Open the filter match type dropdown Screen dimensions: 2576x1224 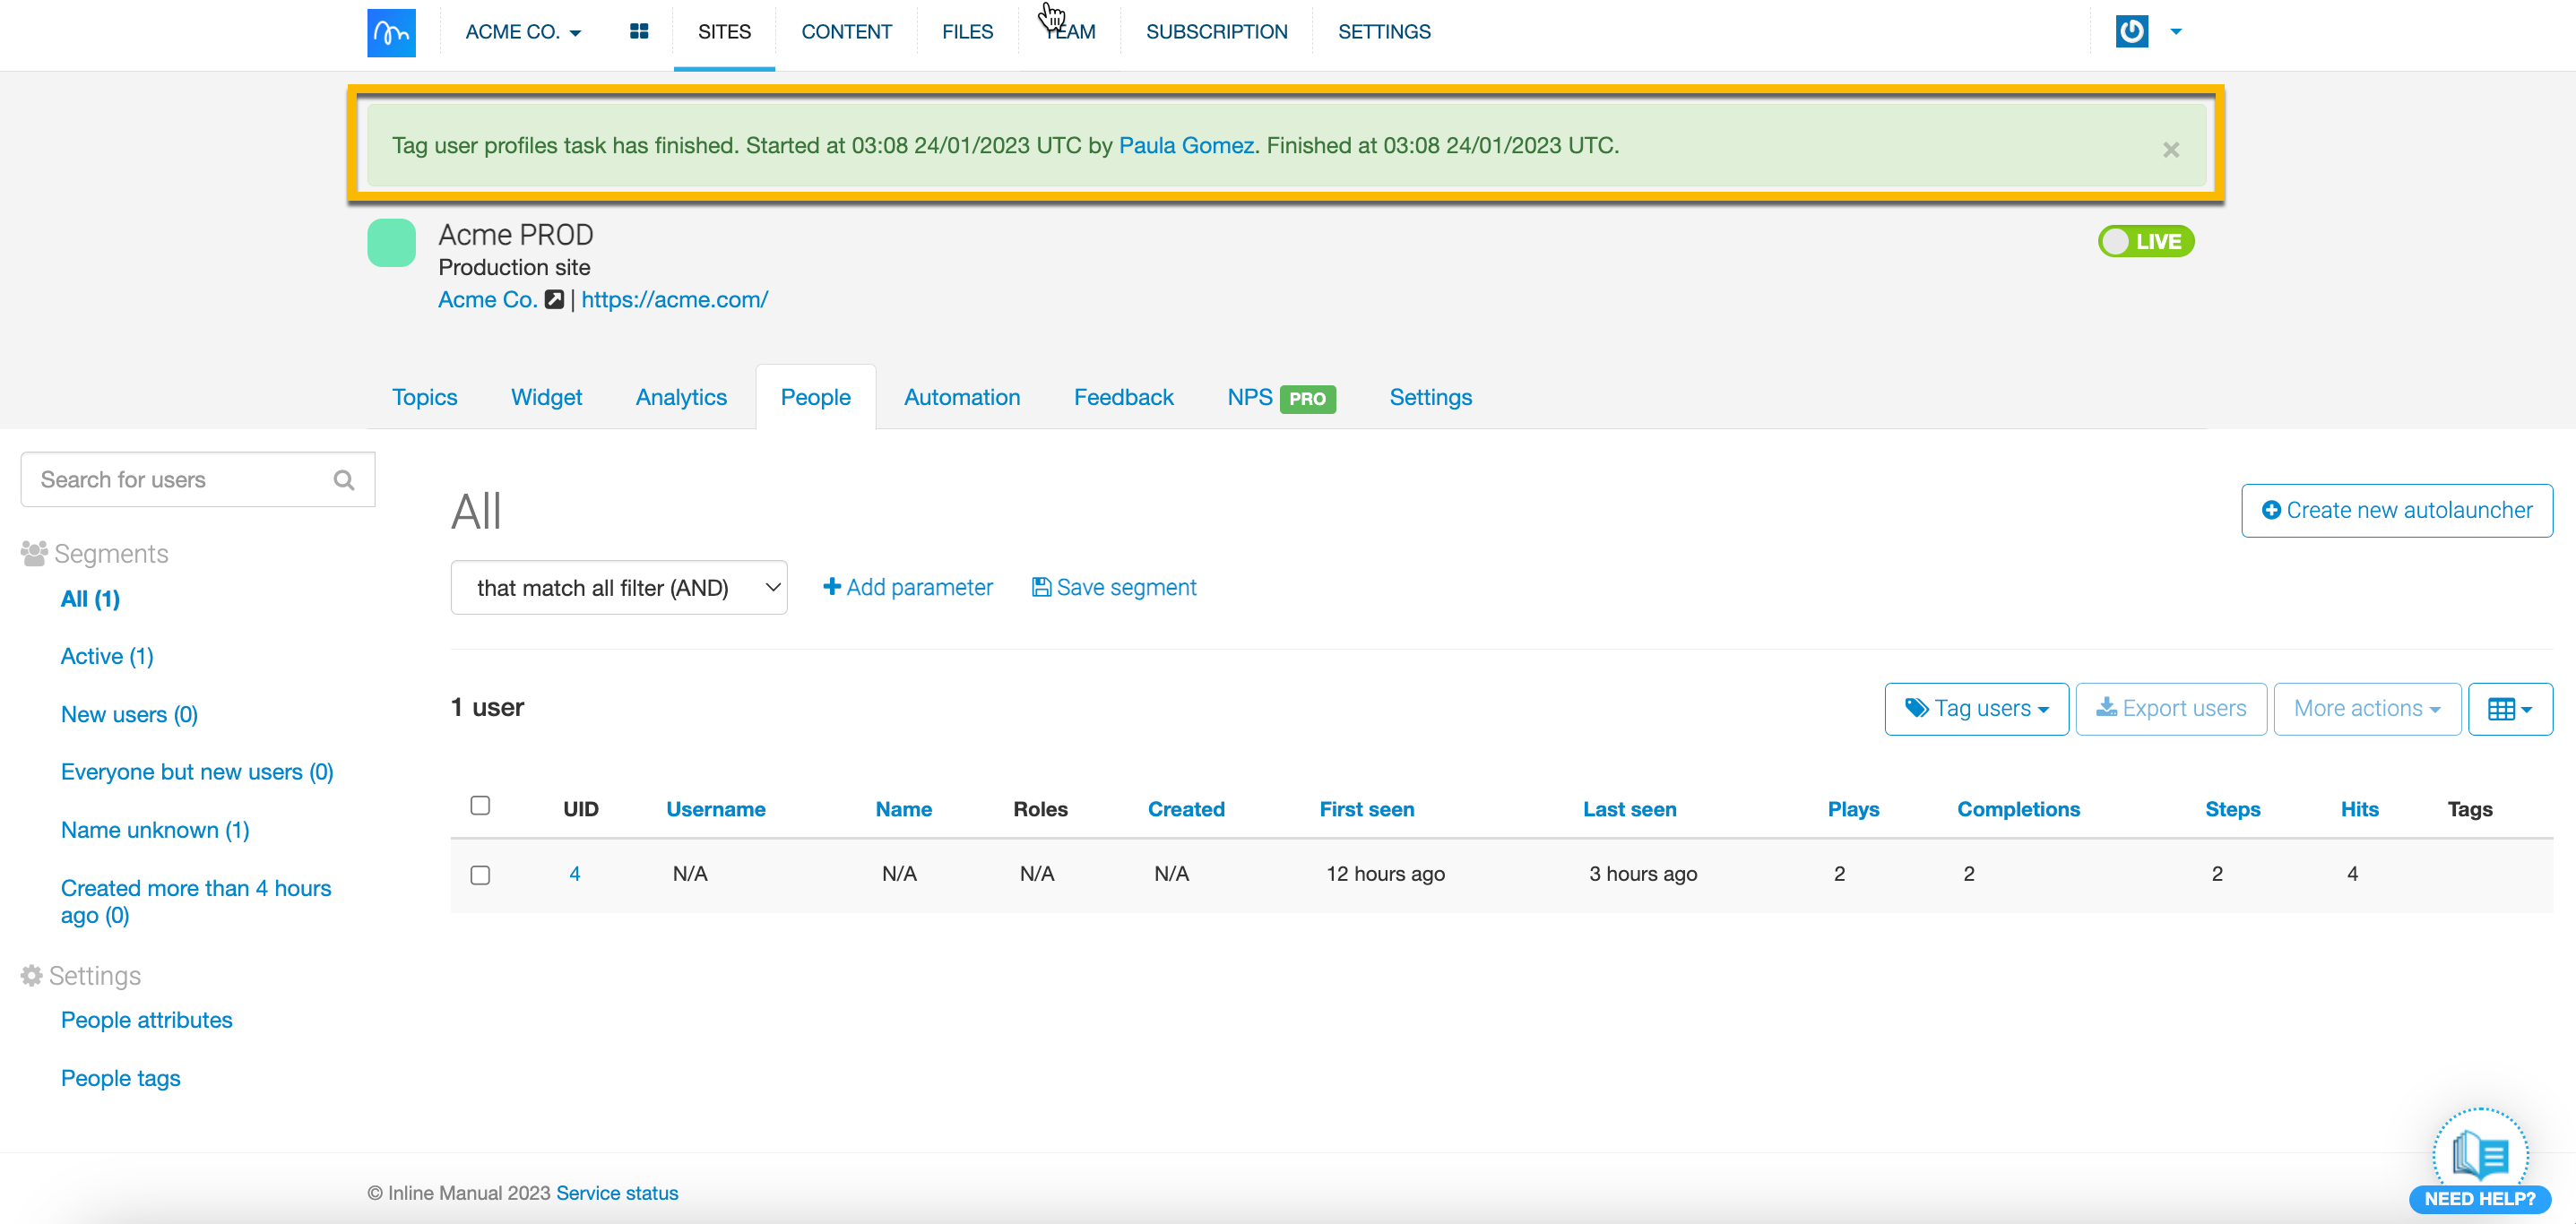pyautogui.click(x=618, y=588)
